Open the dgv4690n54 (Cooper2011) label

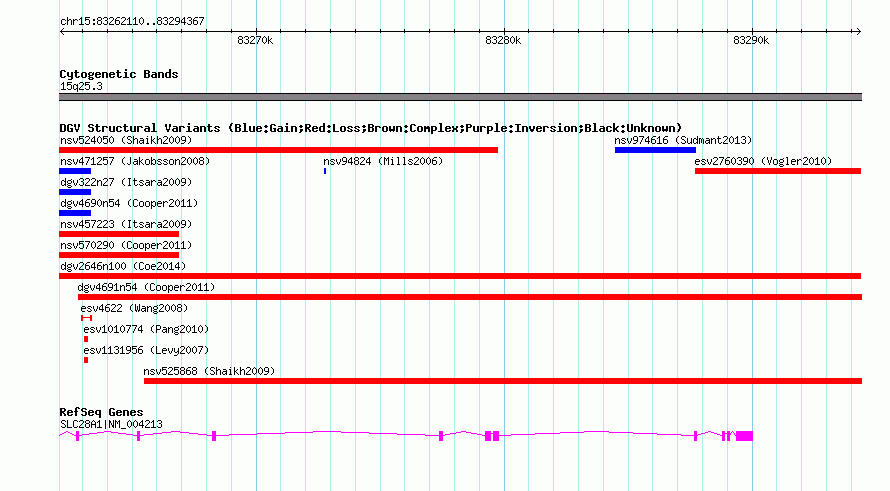[129, 203]
